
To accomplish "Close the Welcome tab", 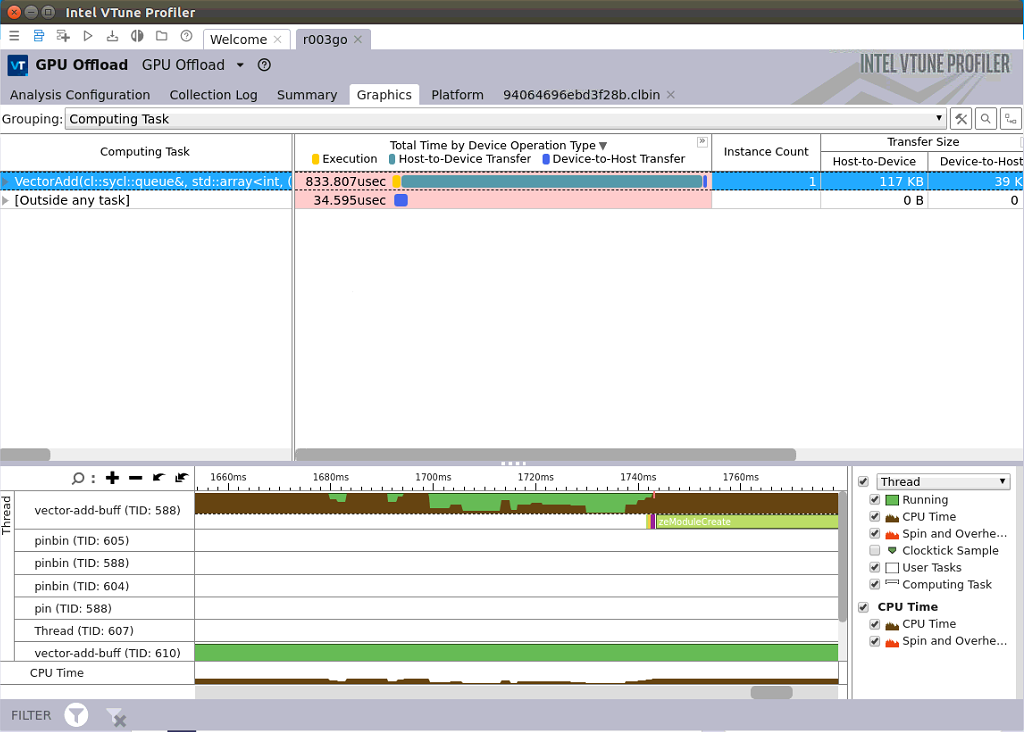I will [x=278, y=39].
